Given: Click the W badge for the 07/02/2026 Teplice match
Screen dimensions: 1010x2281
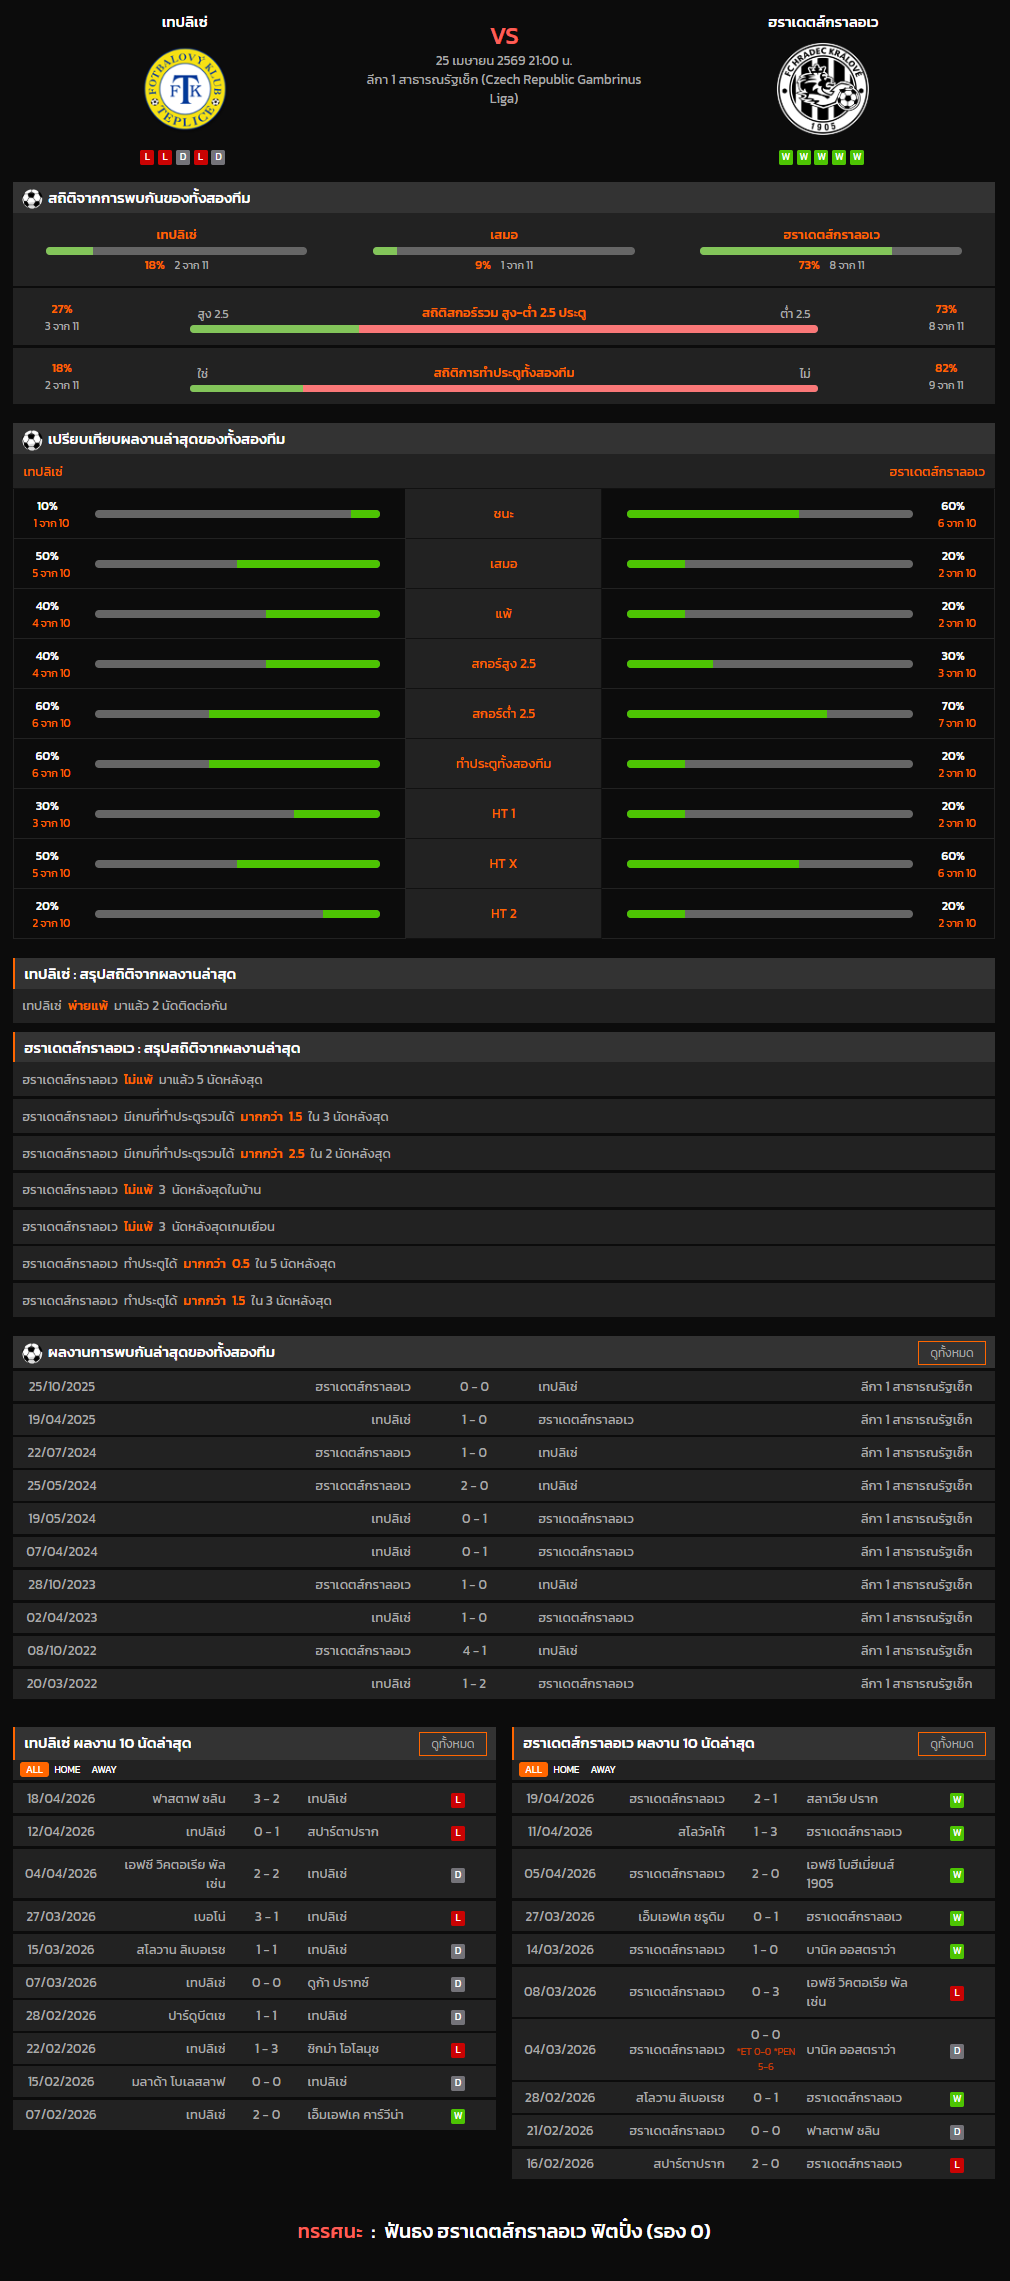Looking at the screenshot, I should [x=458, y=2115].
